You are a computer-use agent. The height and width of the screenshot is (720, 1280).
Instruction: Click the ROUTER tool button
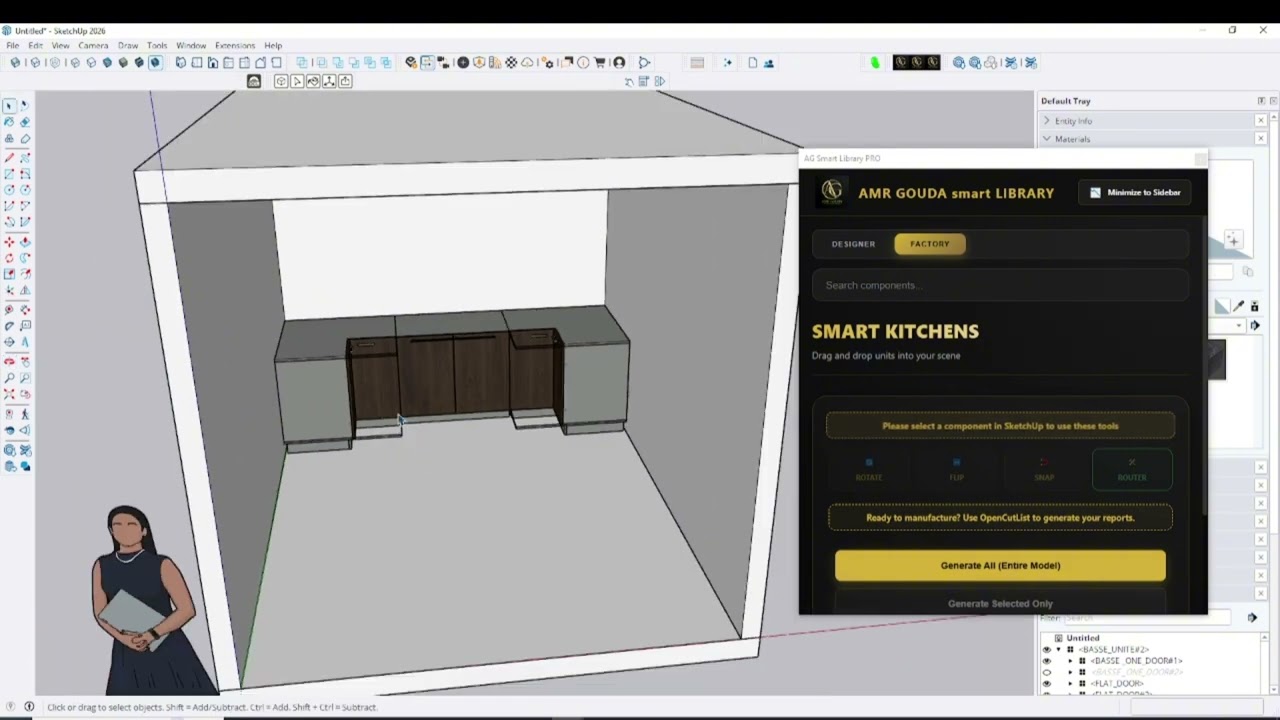[x=1132, y=469]
